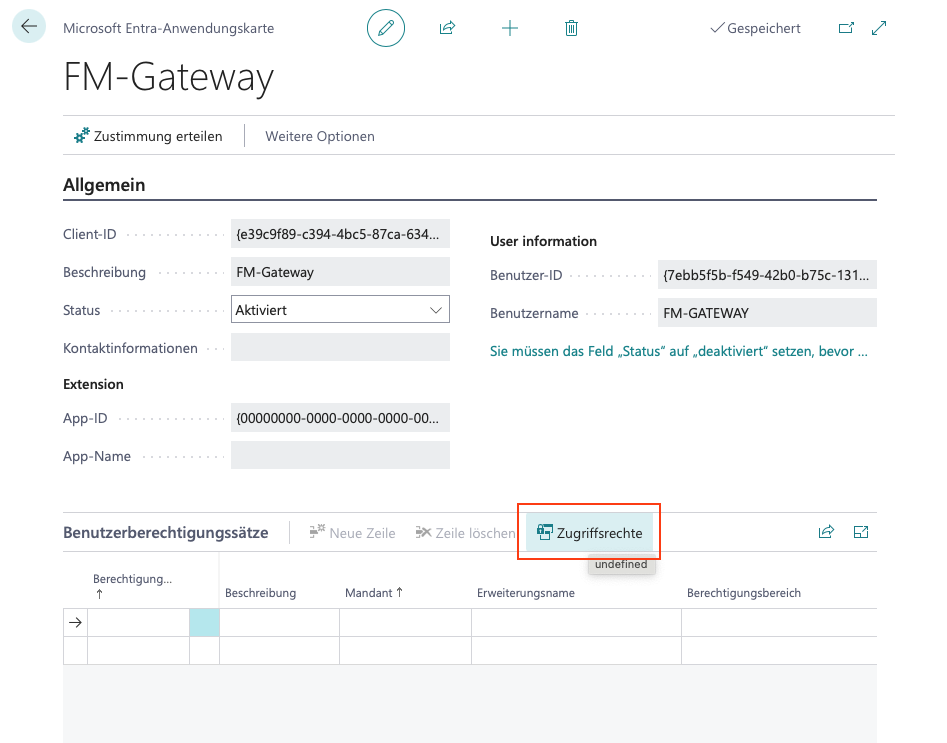Click share icon in Benutzerberechtigungssätze toolbar
The height and width of the screenshot is (743, 947).
click(826, 532)
